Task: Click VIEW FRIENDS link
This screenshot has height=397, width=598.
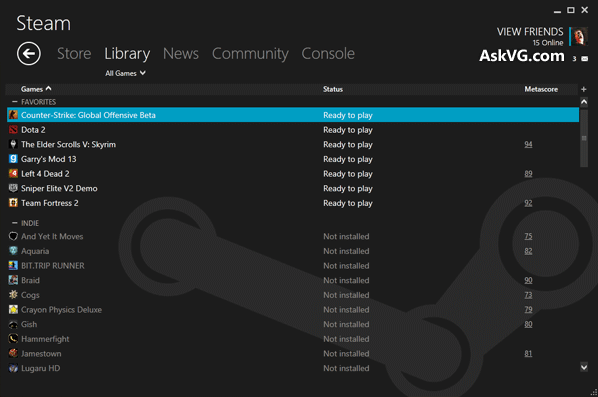Action: tap(530, 32)
